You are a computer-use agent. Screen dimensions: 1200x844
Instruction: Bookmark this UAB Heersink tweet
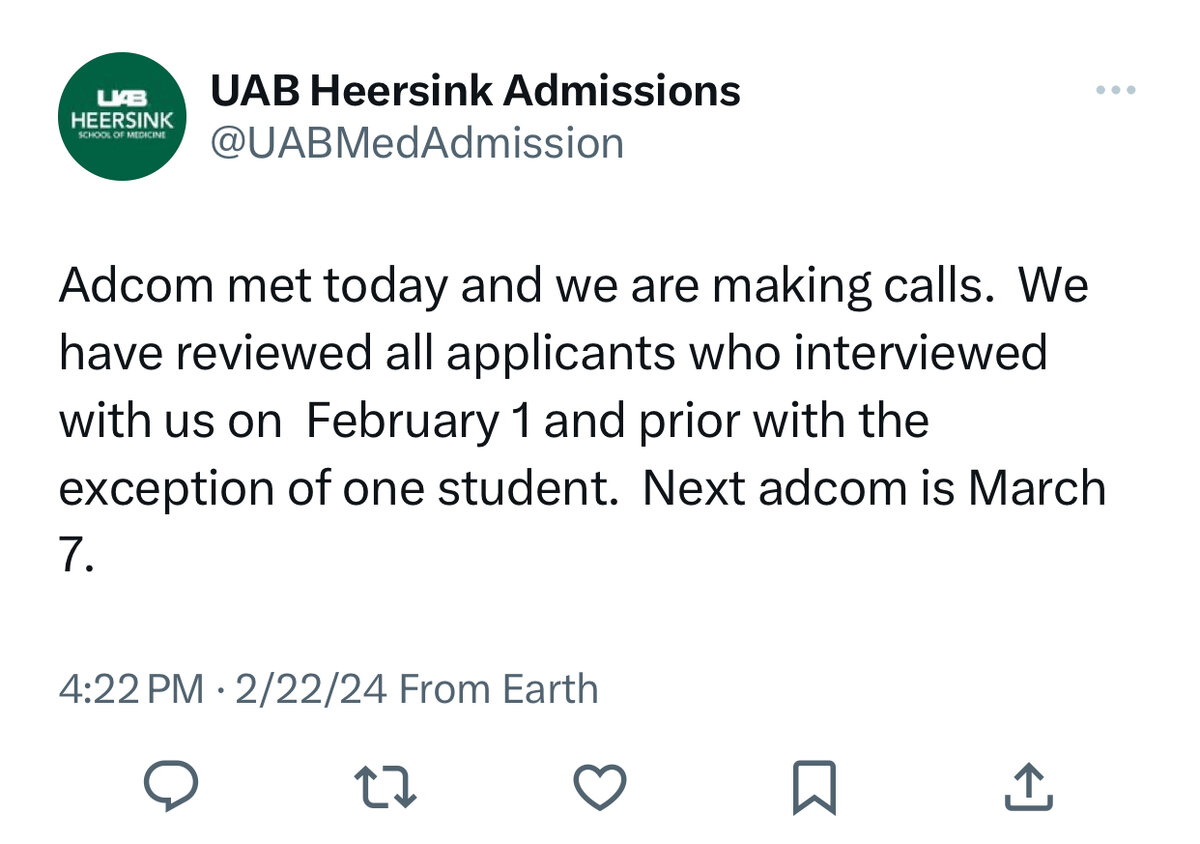click(813, 786)
